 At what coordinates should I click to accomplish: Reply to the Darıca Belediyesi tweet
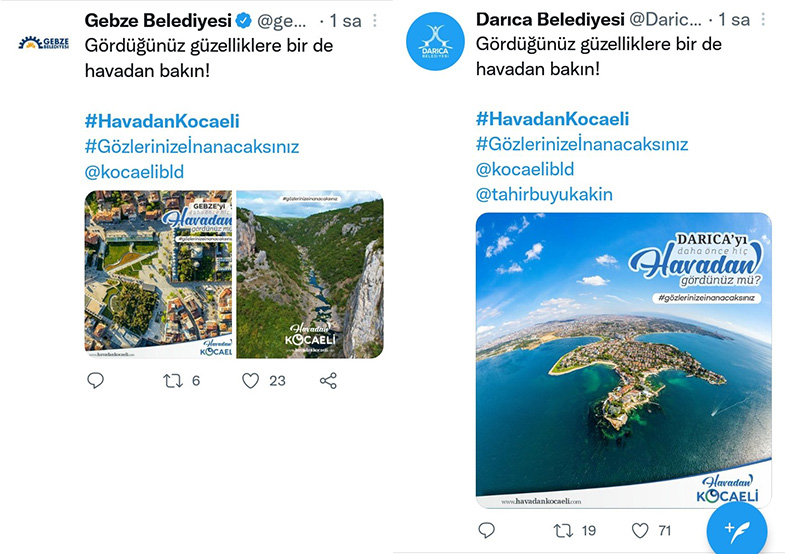pyautogui.click(x=486, y=530)
